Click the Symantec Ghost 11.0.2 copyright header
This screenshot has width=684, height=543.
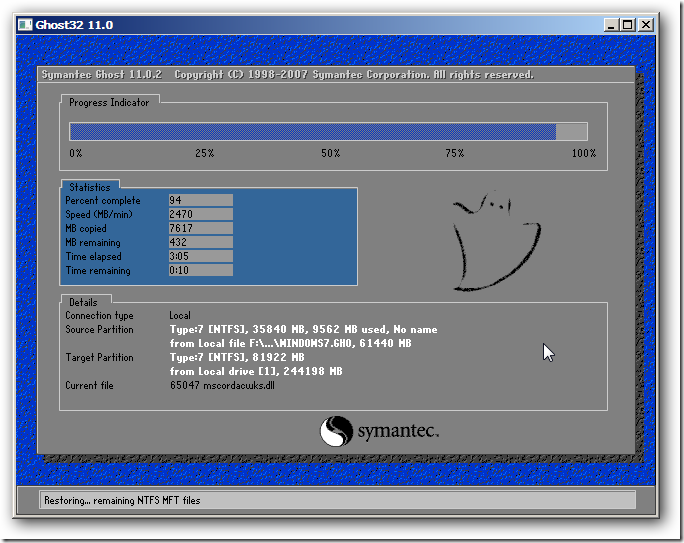tap(287, 75)
